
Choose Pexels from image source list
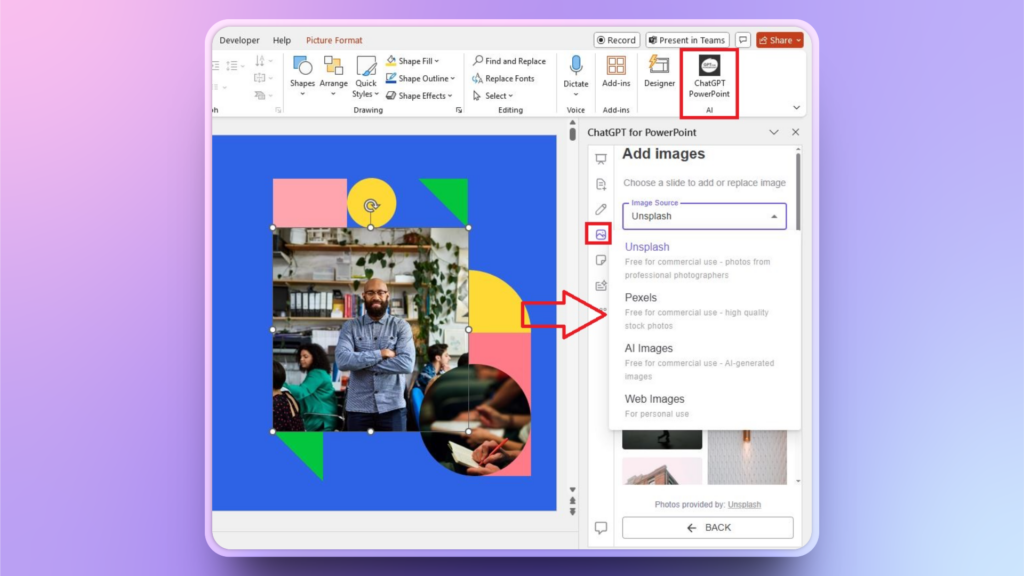tap(641, 297)
